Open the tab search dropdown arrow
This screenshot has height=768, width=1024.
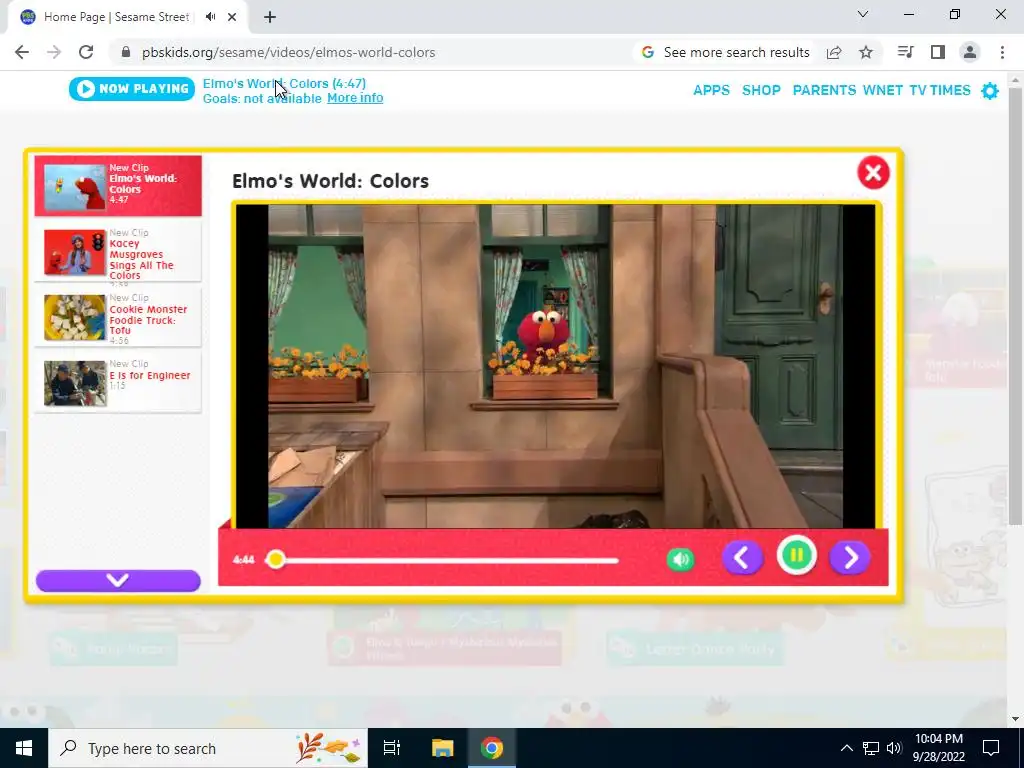coord(863,14)
